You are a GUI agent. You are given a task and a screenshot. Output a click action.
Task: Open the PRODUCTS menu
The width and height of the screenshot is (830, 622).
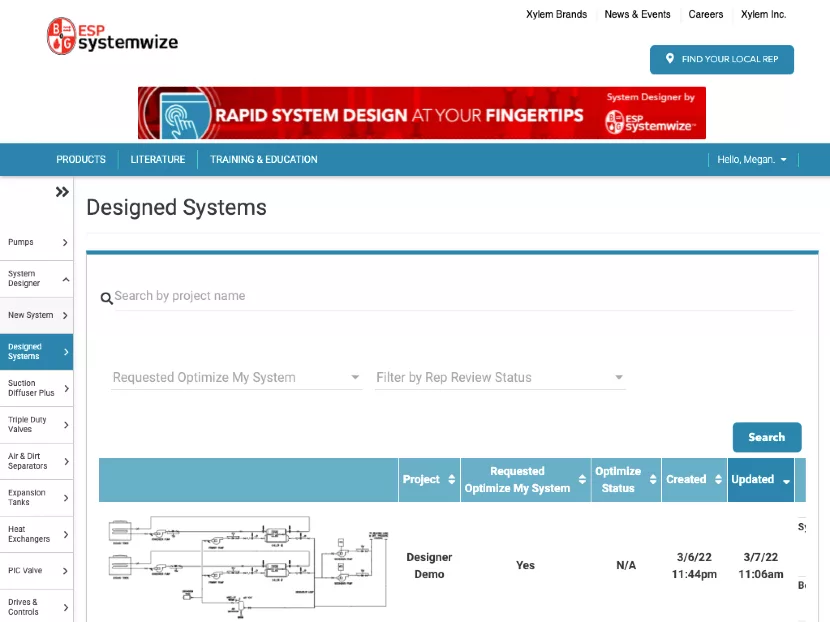click(80, 159)
